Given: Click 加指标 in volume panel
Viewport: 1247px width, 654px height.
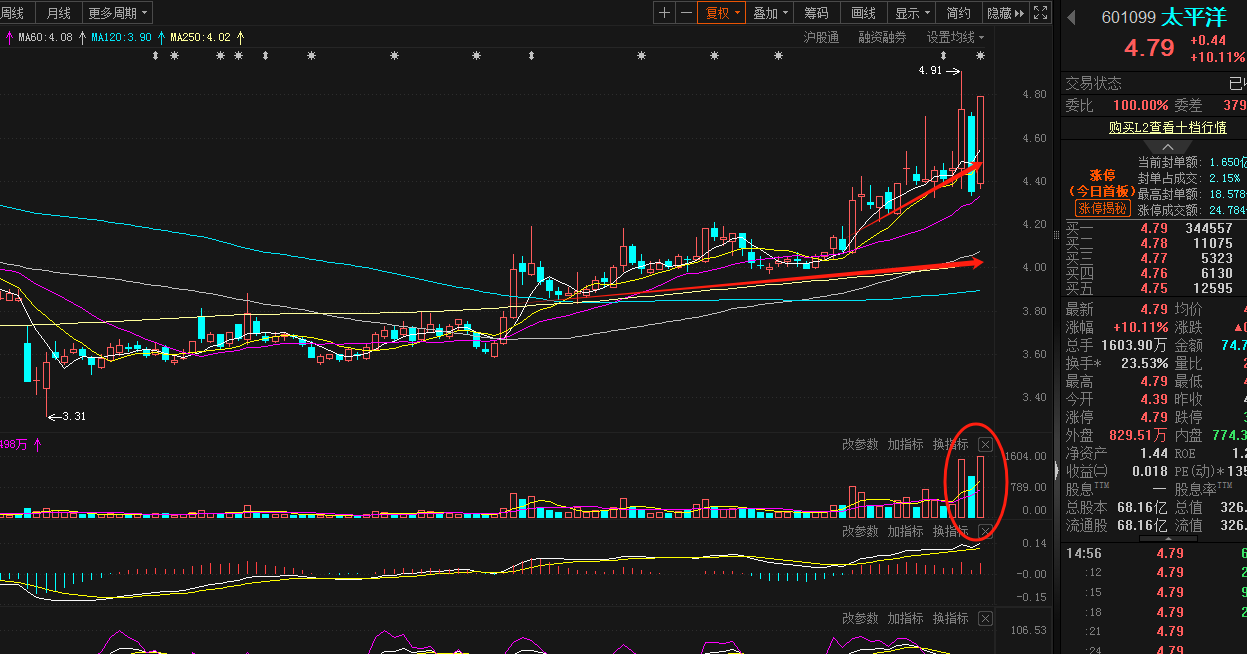Looking at the screenshot, I should [x=905, y=444].
